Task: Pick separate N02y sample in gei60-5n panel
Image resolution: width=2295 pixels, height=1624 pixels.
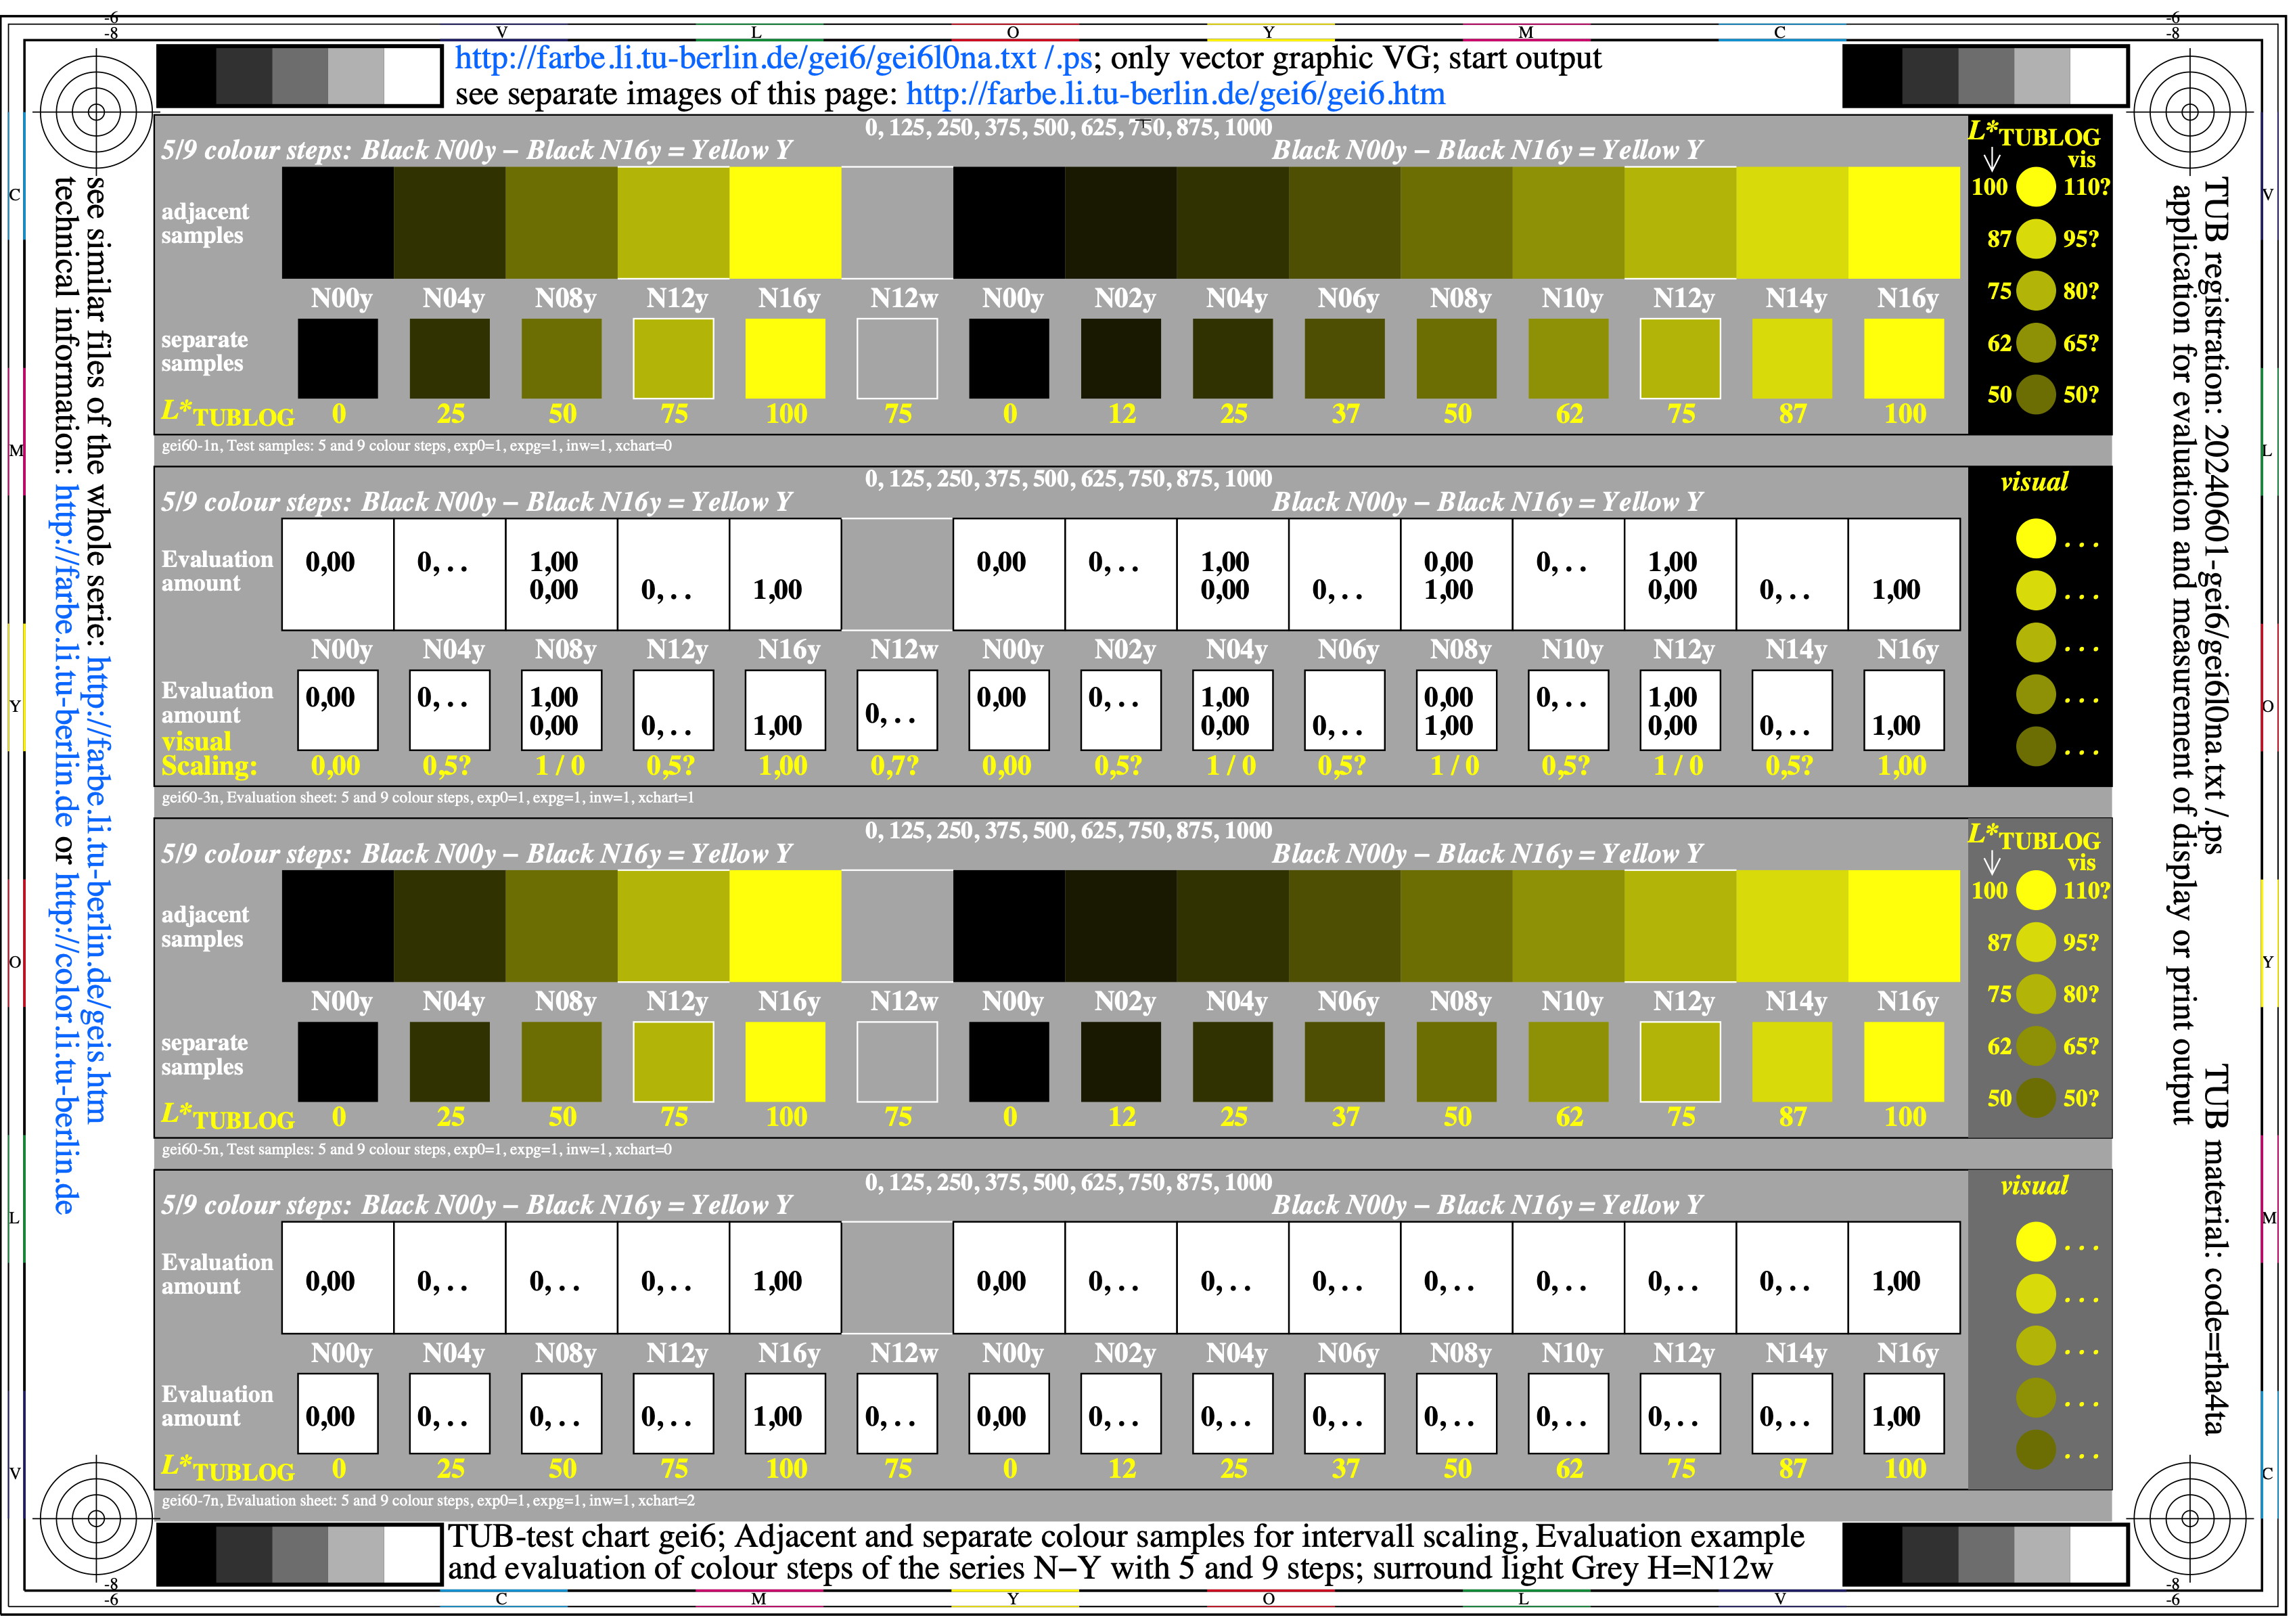Action: (1121, 1062)
